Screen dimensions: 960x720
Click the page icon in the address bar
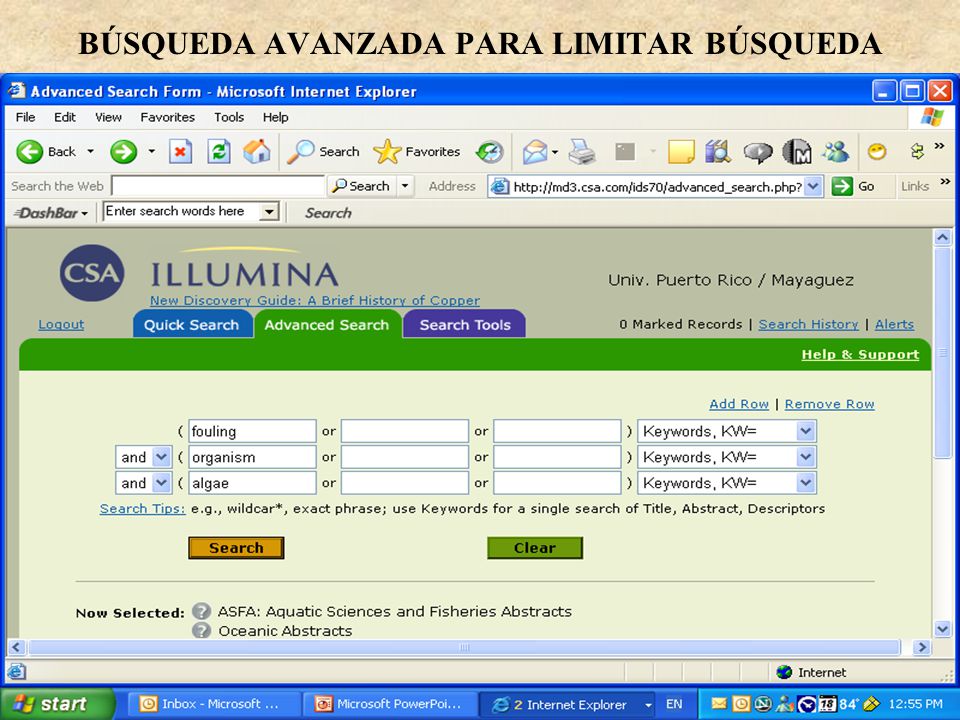pyautogui.click(x=500, y=186)
